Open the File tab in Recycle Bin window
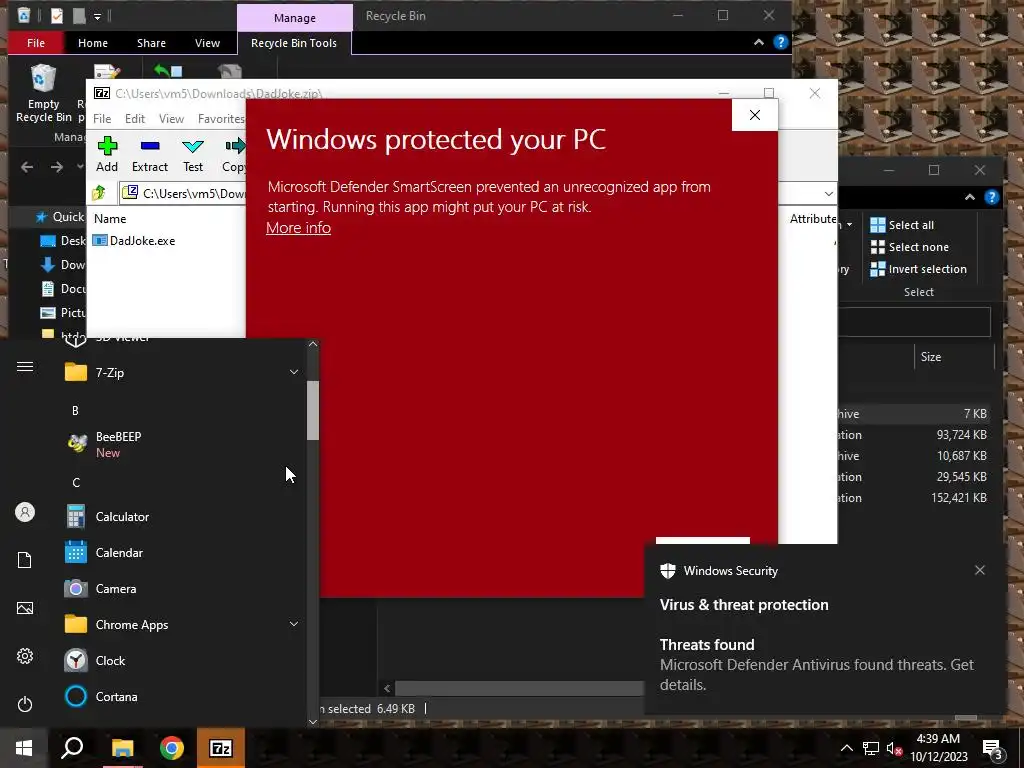 pos(36,43)
